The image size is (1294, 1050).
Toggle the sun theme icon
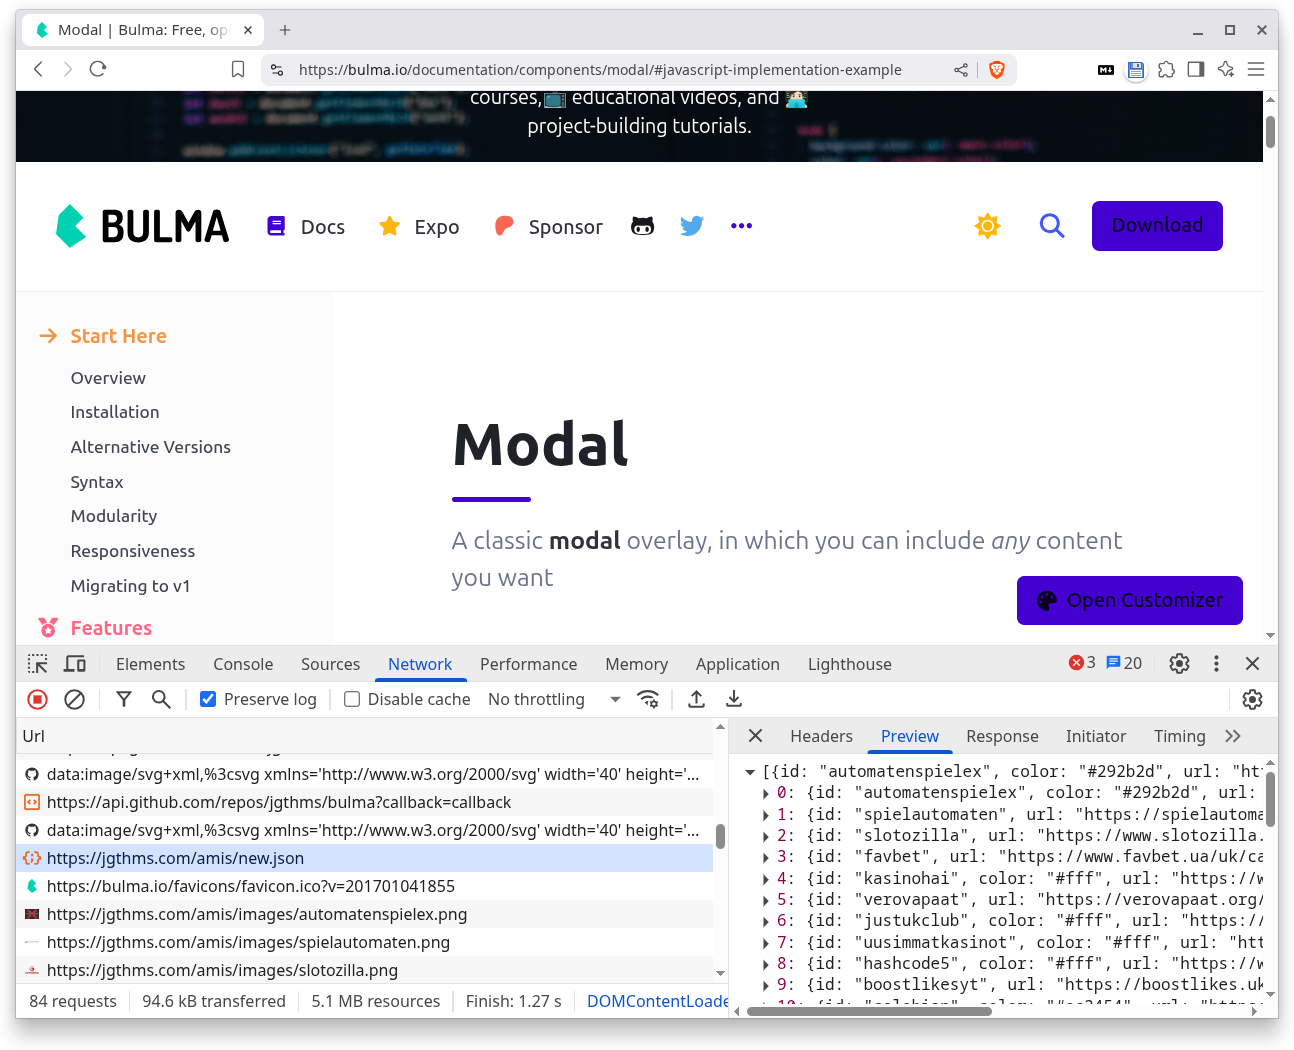(x=988, y=226)
